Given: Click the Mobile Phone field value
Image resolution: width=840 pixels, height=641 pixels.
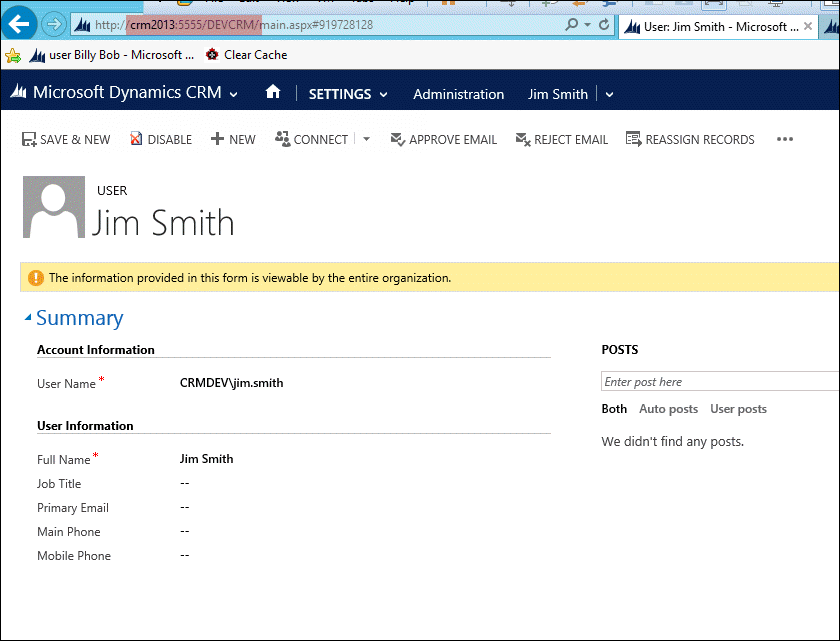Looking at the screenshot, I should point(185,555).
